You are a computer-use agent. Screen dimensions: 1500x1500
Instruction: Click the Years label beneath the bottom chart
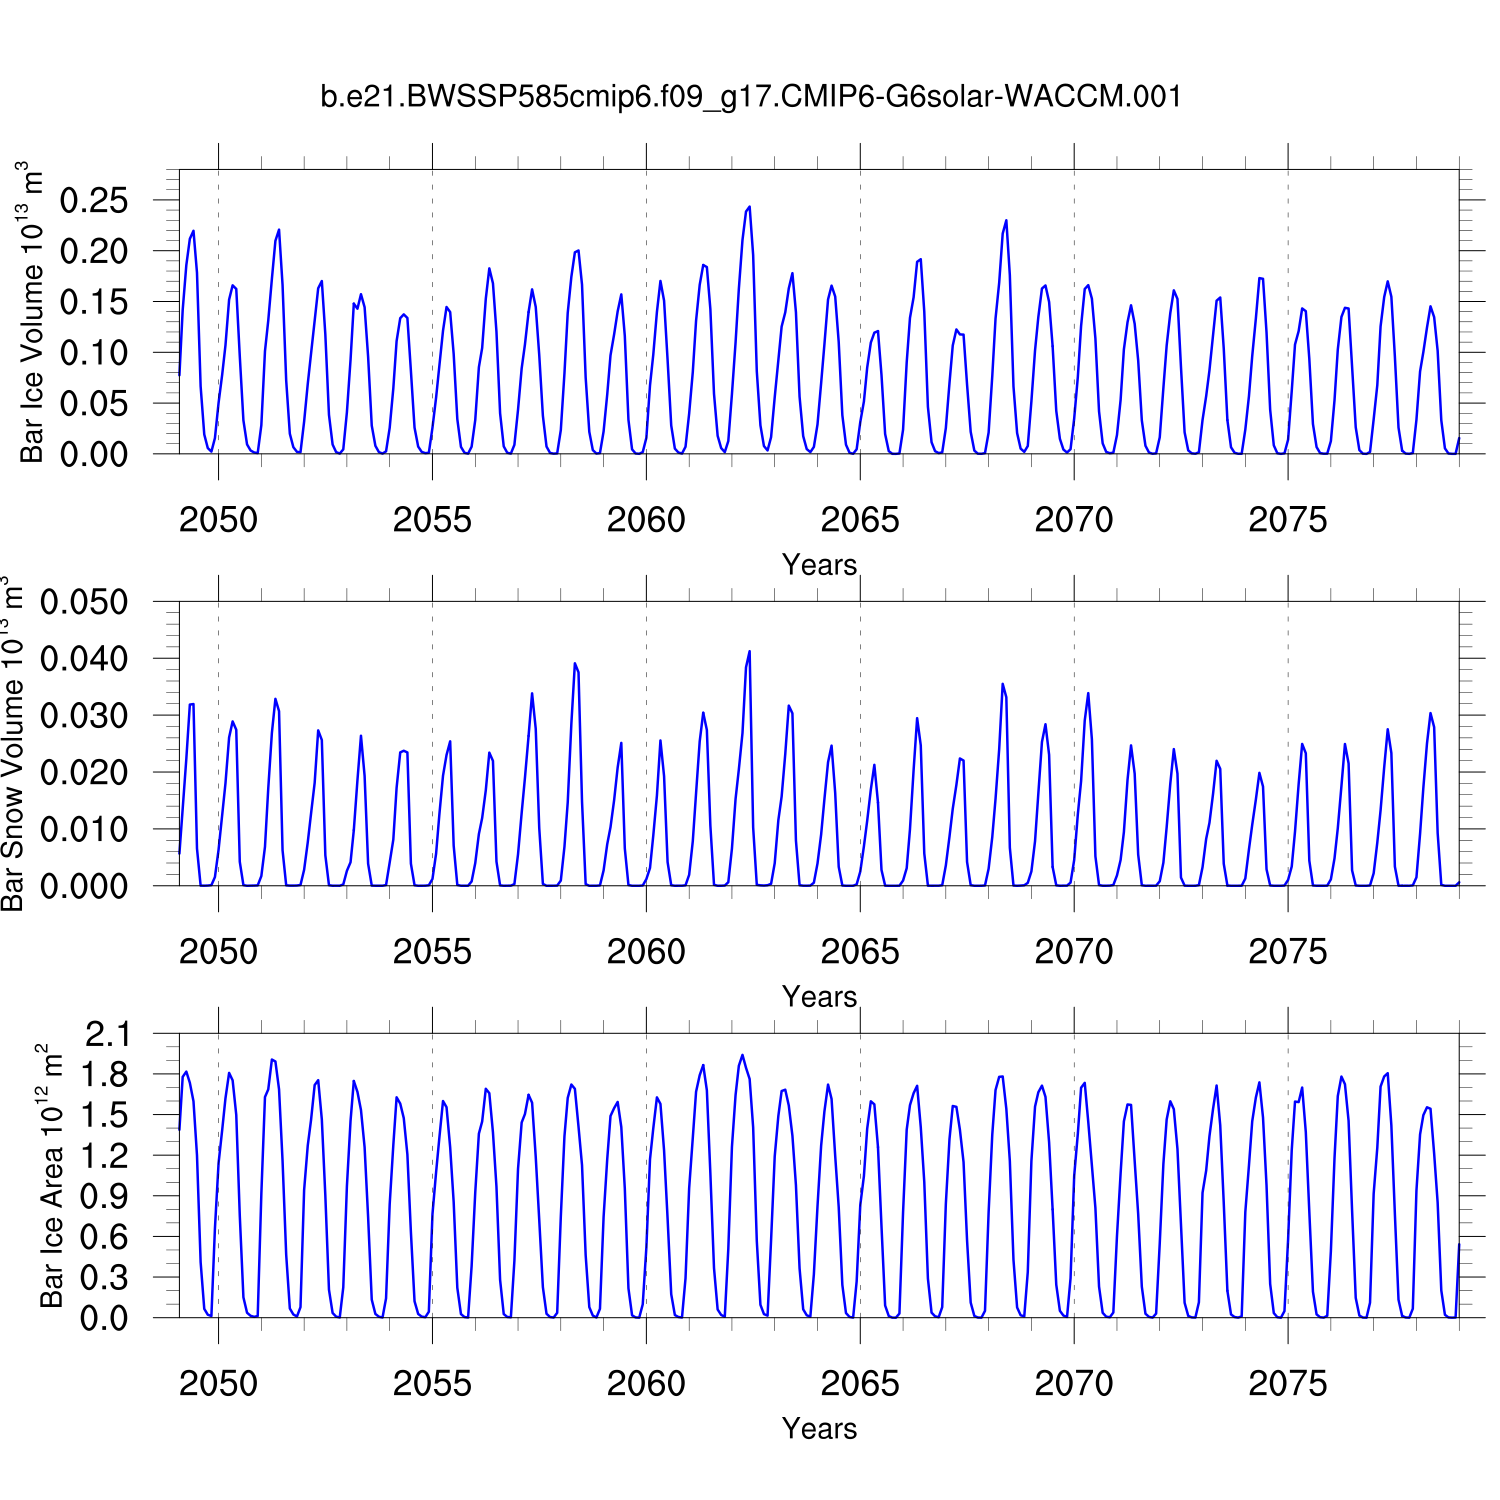tap(819, 1429)
